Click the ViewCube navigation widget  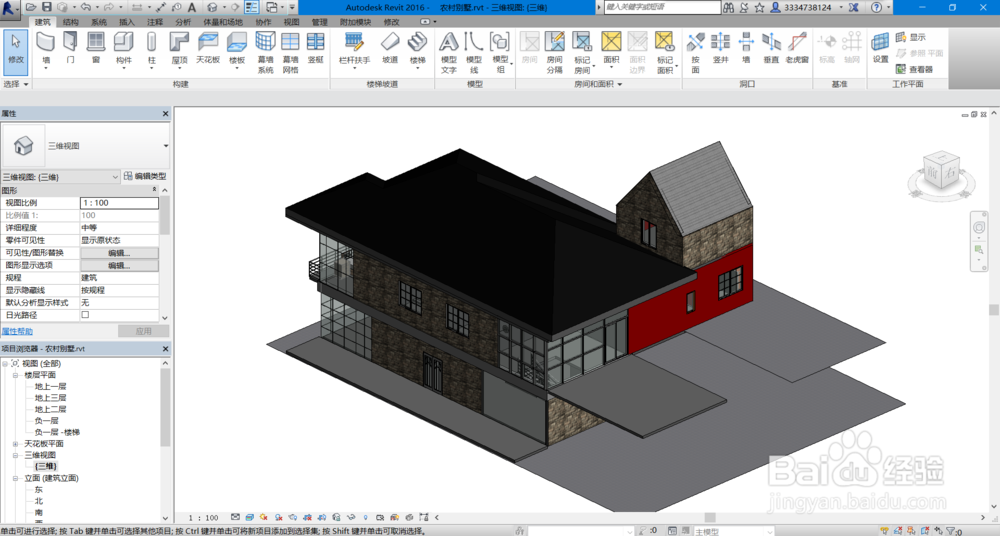(942, 173)
